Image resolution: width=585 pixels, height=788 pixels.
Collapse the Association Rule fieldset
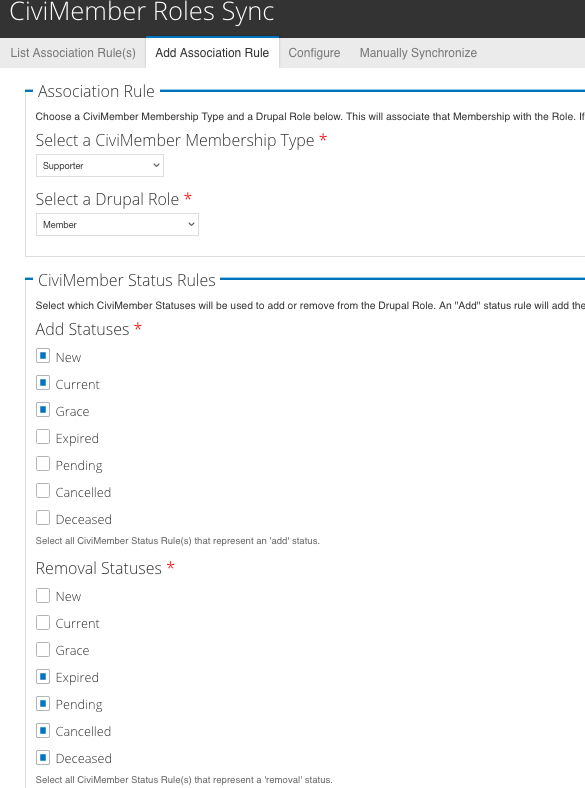tap(96, 91)
